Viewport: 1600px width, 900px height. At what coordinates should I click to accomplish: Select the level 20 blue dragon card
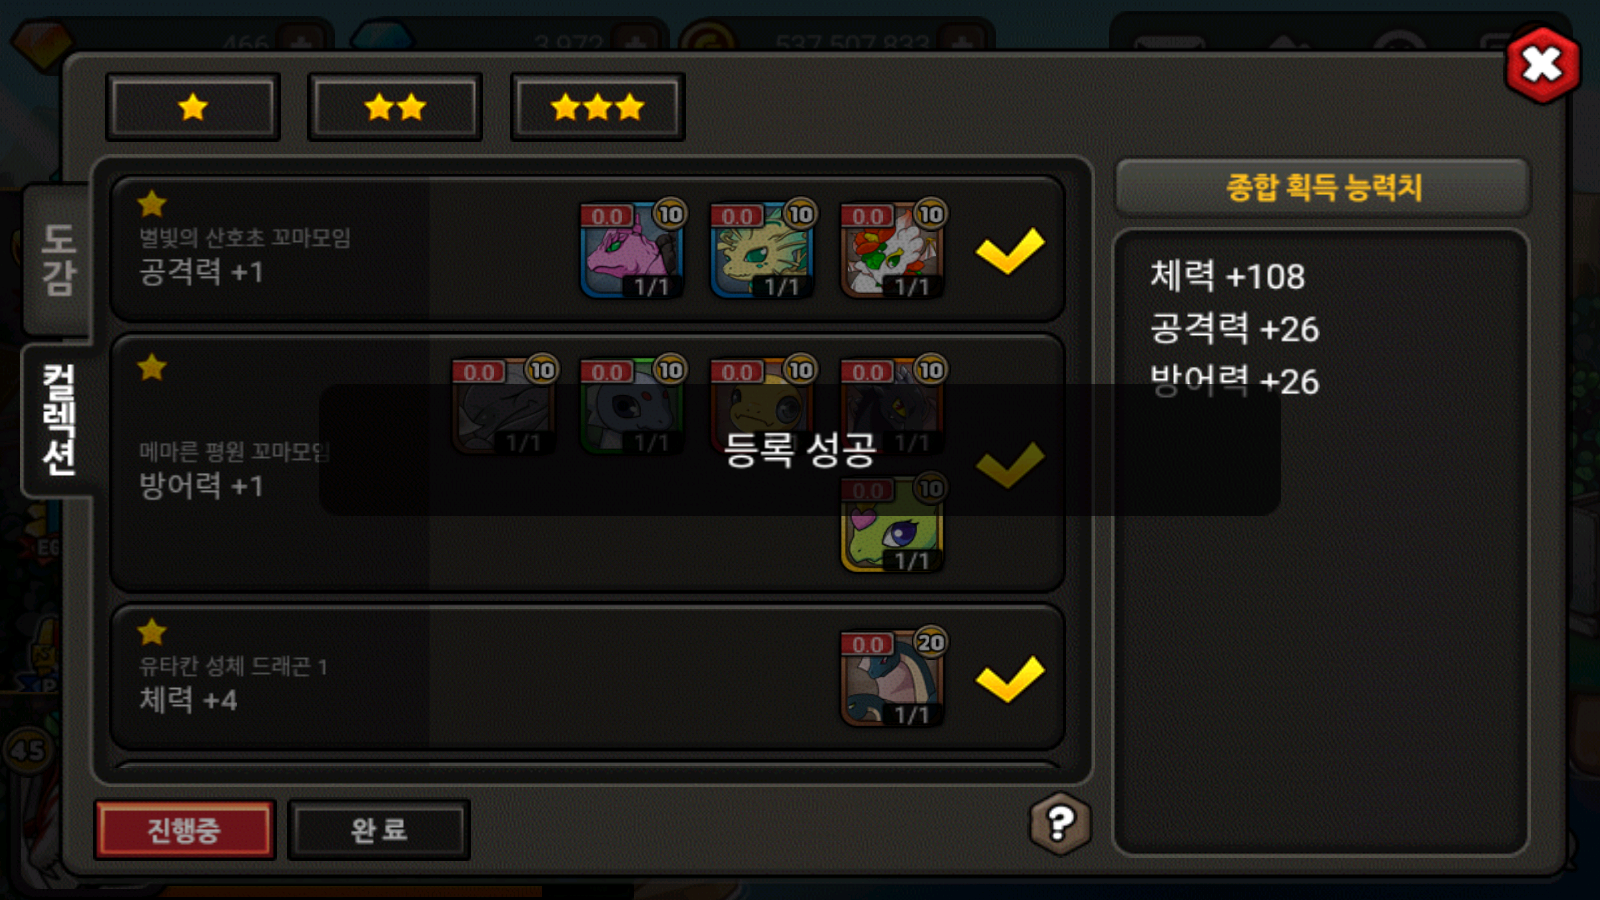pyautogui.click(x=891, y=678)
